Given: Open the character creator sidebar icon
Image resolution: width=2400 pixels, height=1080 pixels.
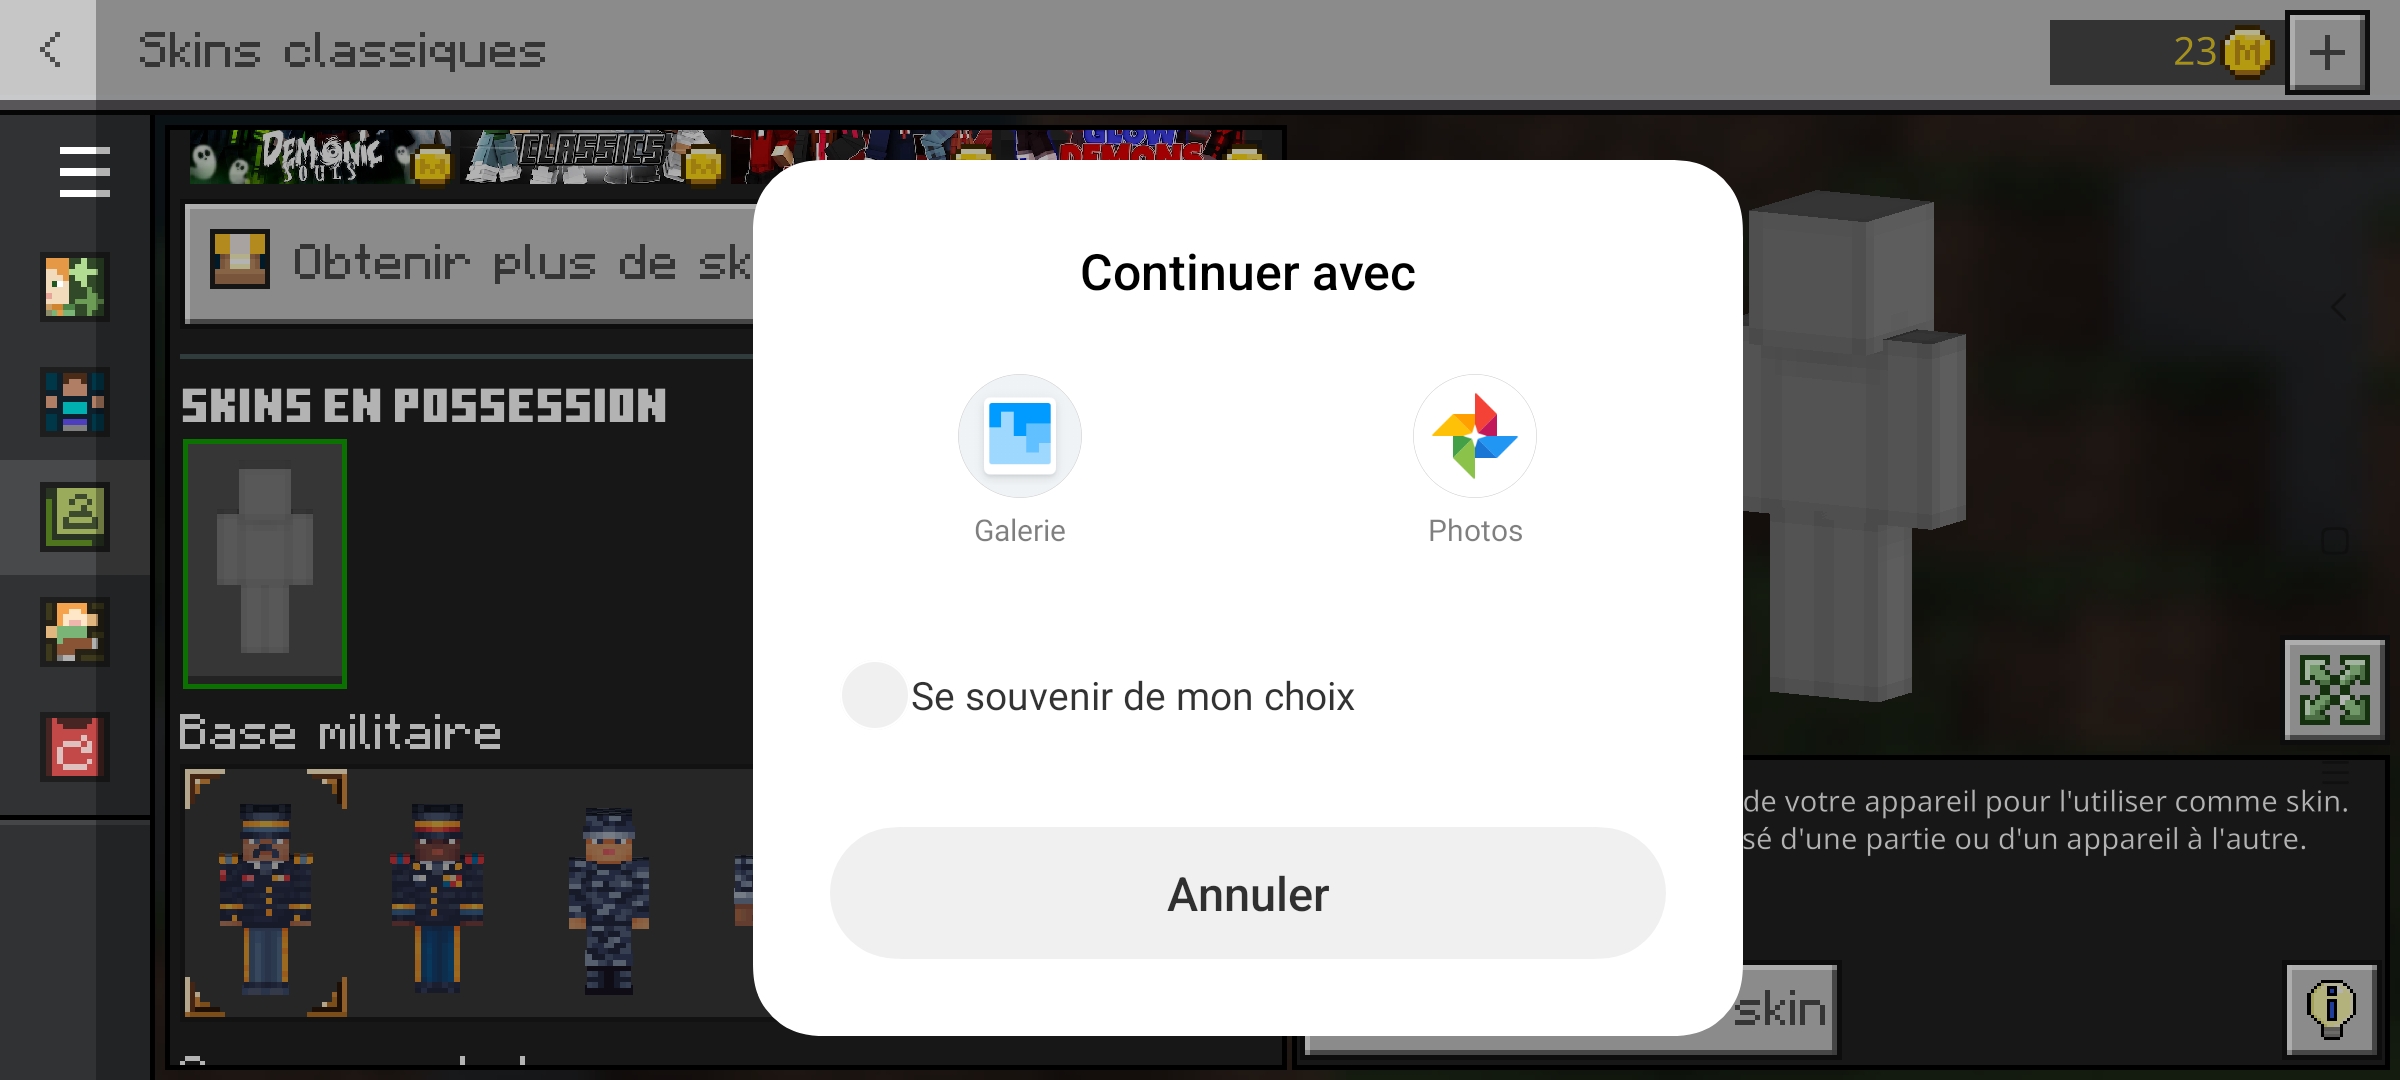Looking at the screenshot, I should [x=75, y=287].
